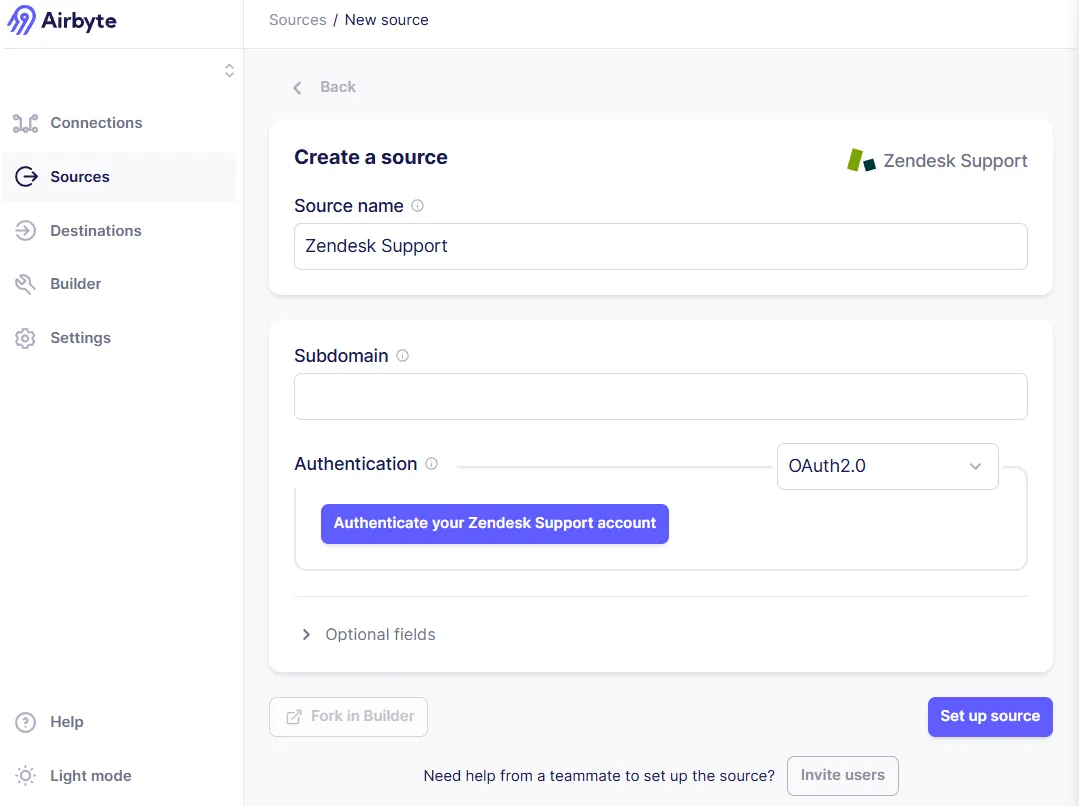Open the Sources menu label

click(80, 177)
